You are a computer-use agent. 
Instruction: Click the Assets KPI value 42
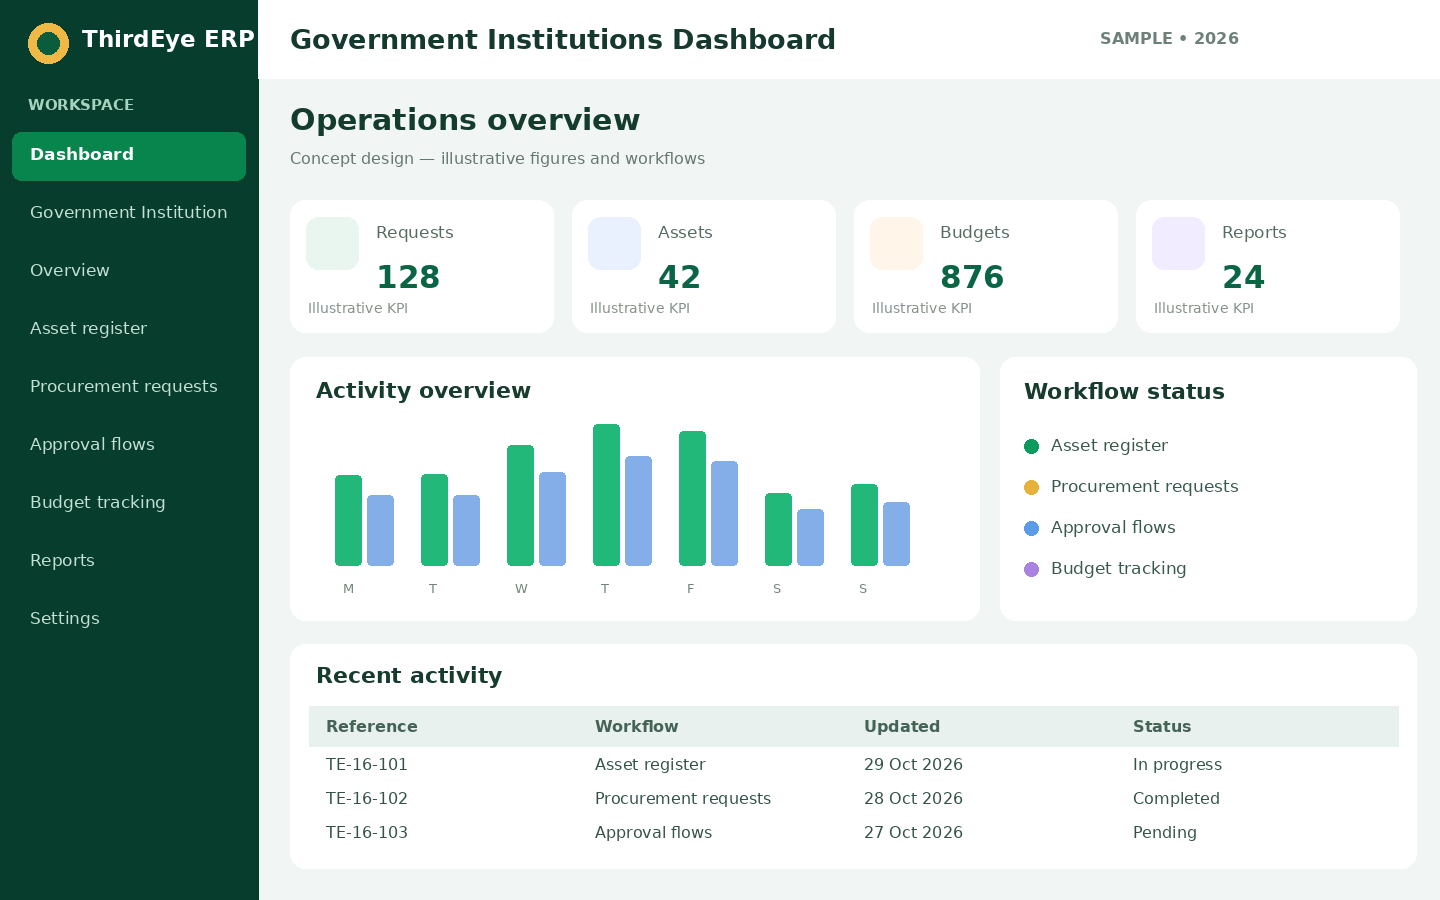[679, 277]
